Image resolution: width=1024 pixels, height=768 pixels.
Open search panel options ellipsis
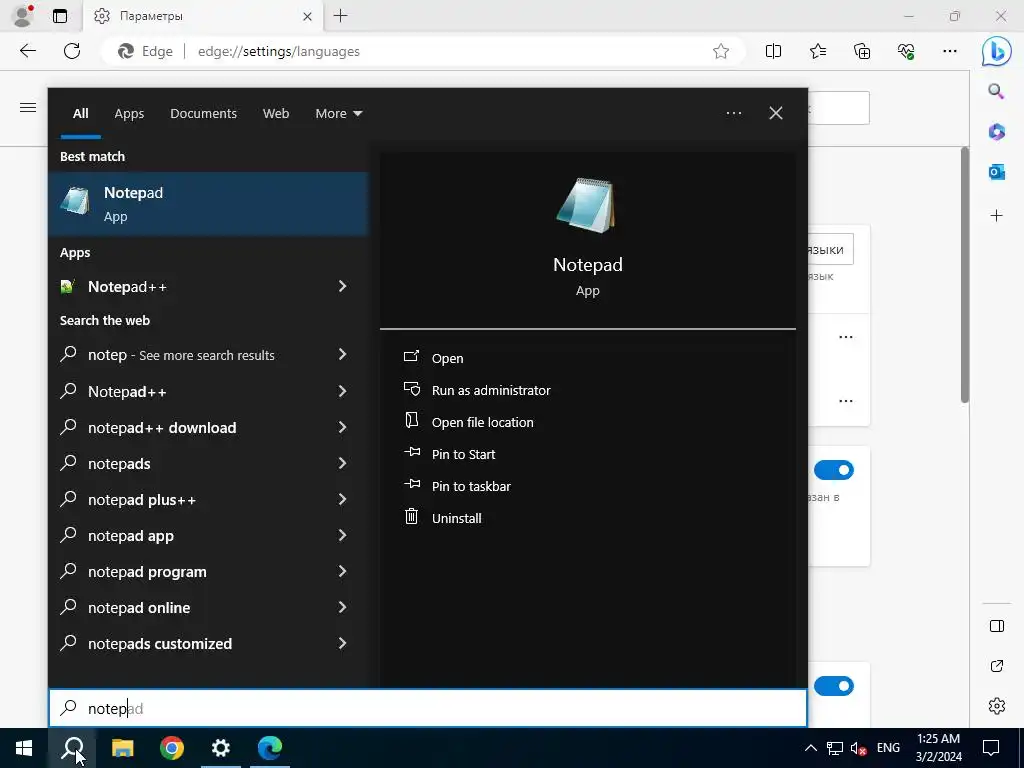734,113
